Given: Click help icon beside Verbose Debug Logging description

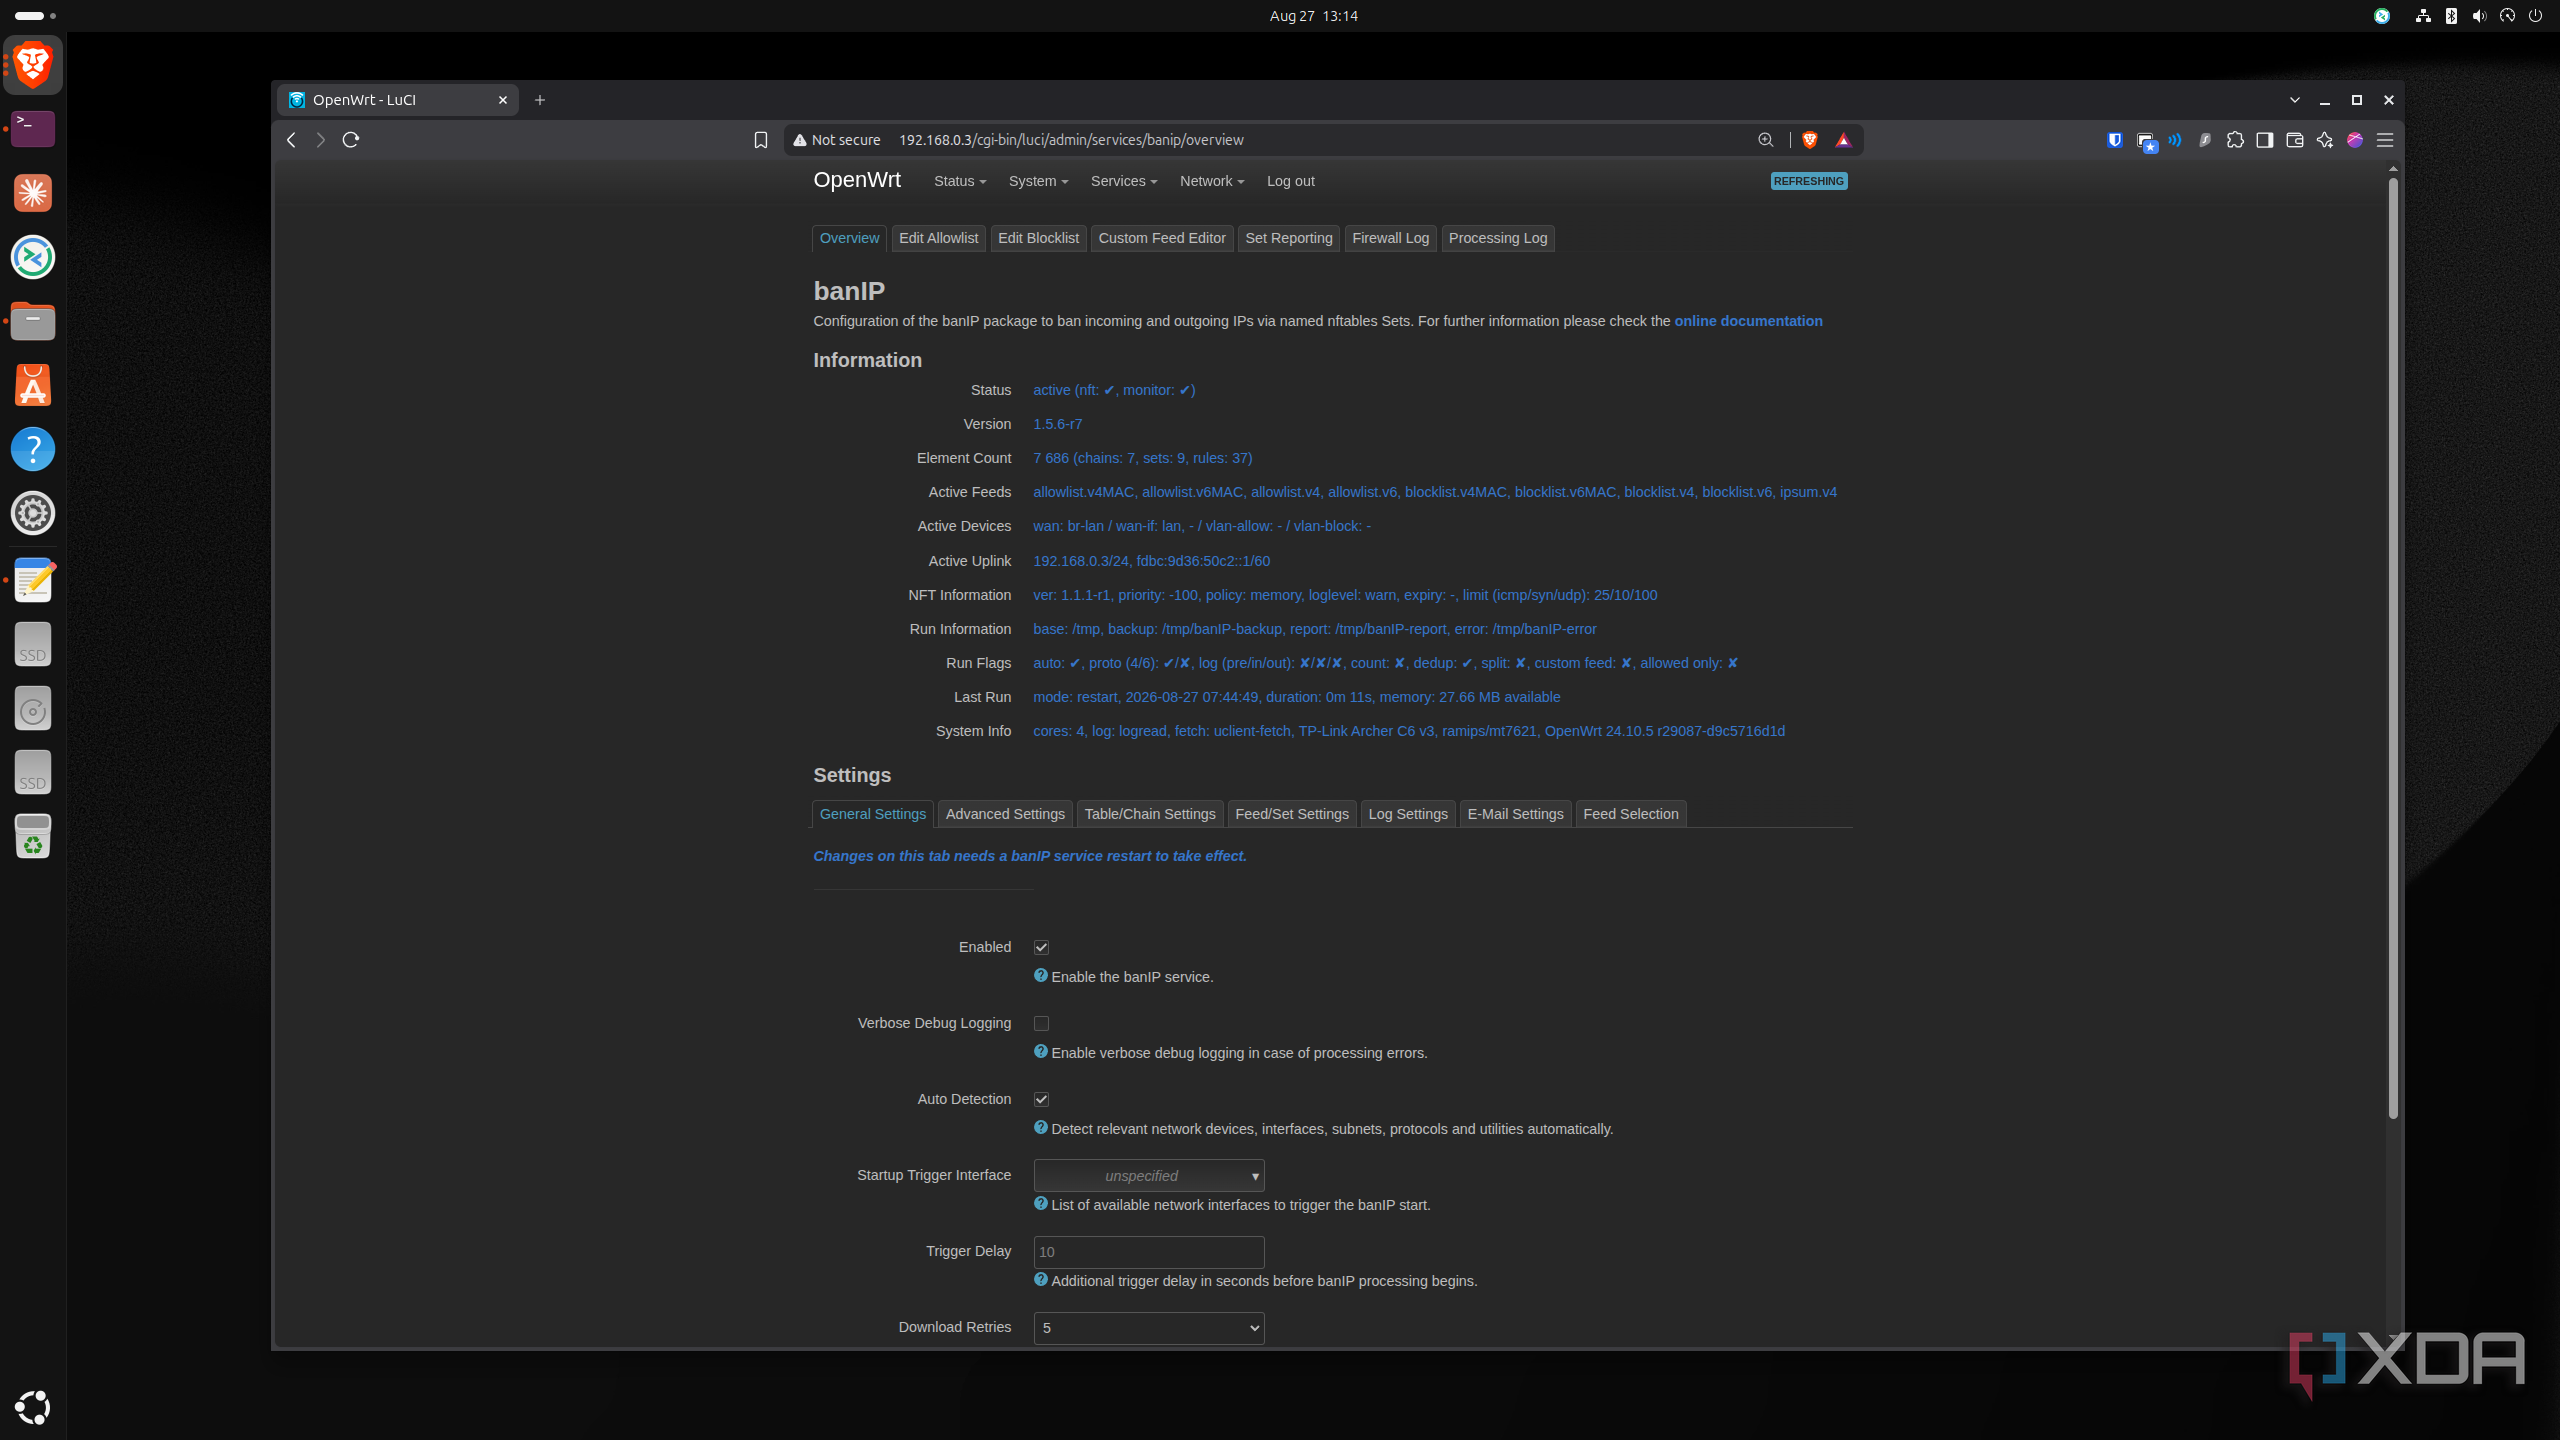Looking at the screenshot, I should pos(1041,1052).
